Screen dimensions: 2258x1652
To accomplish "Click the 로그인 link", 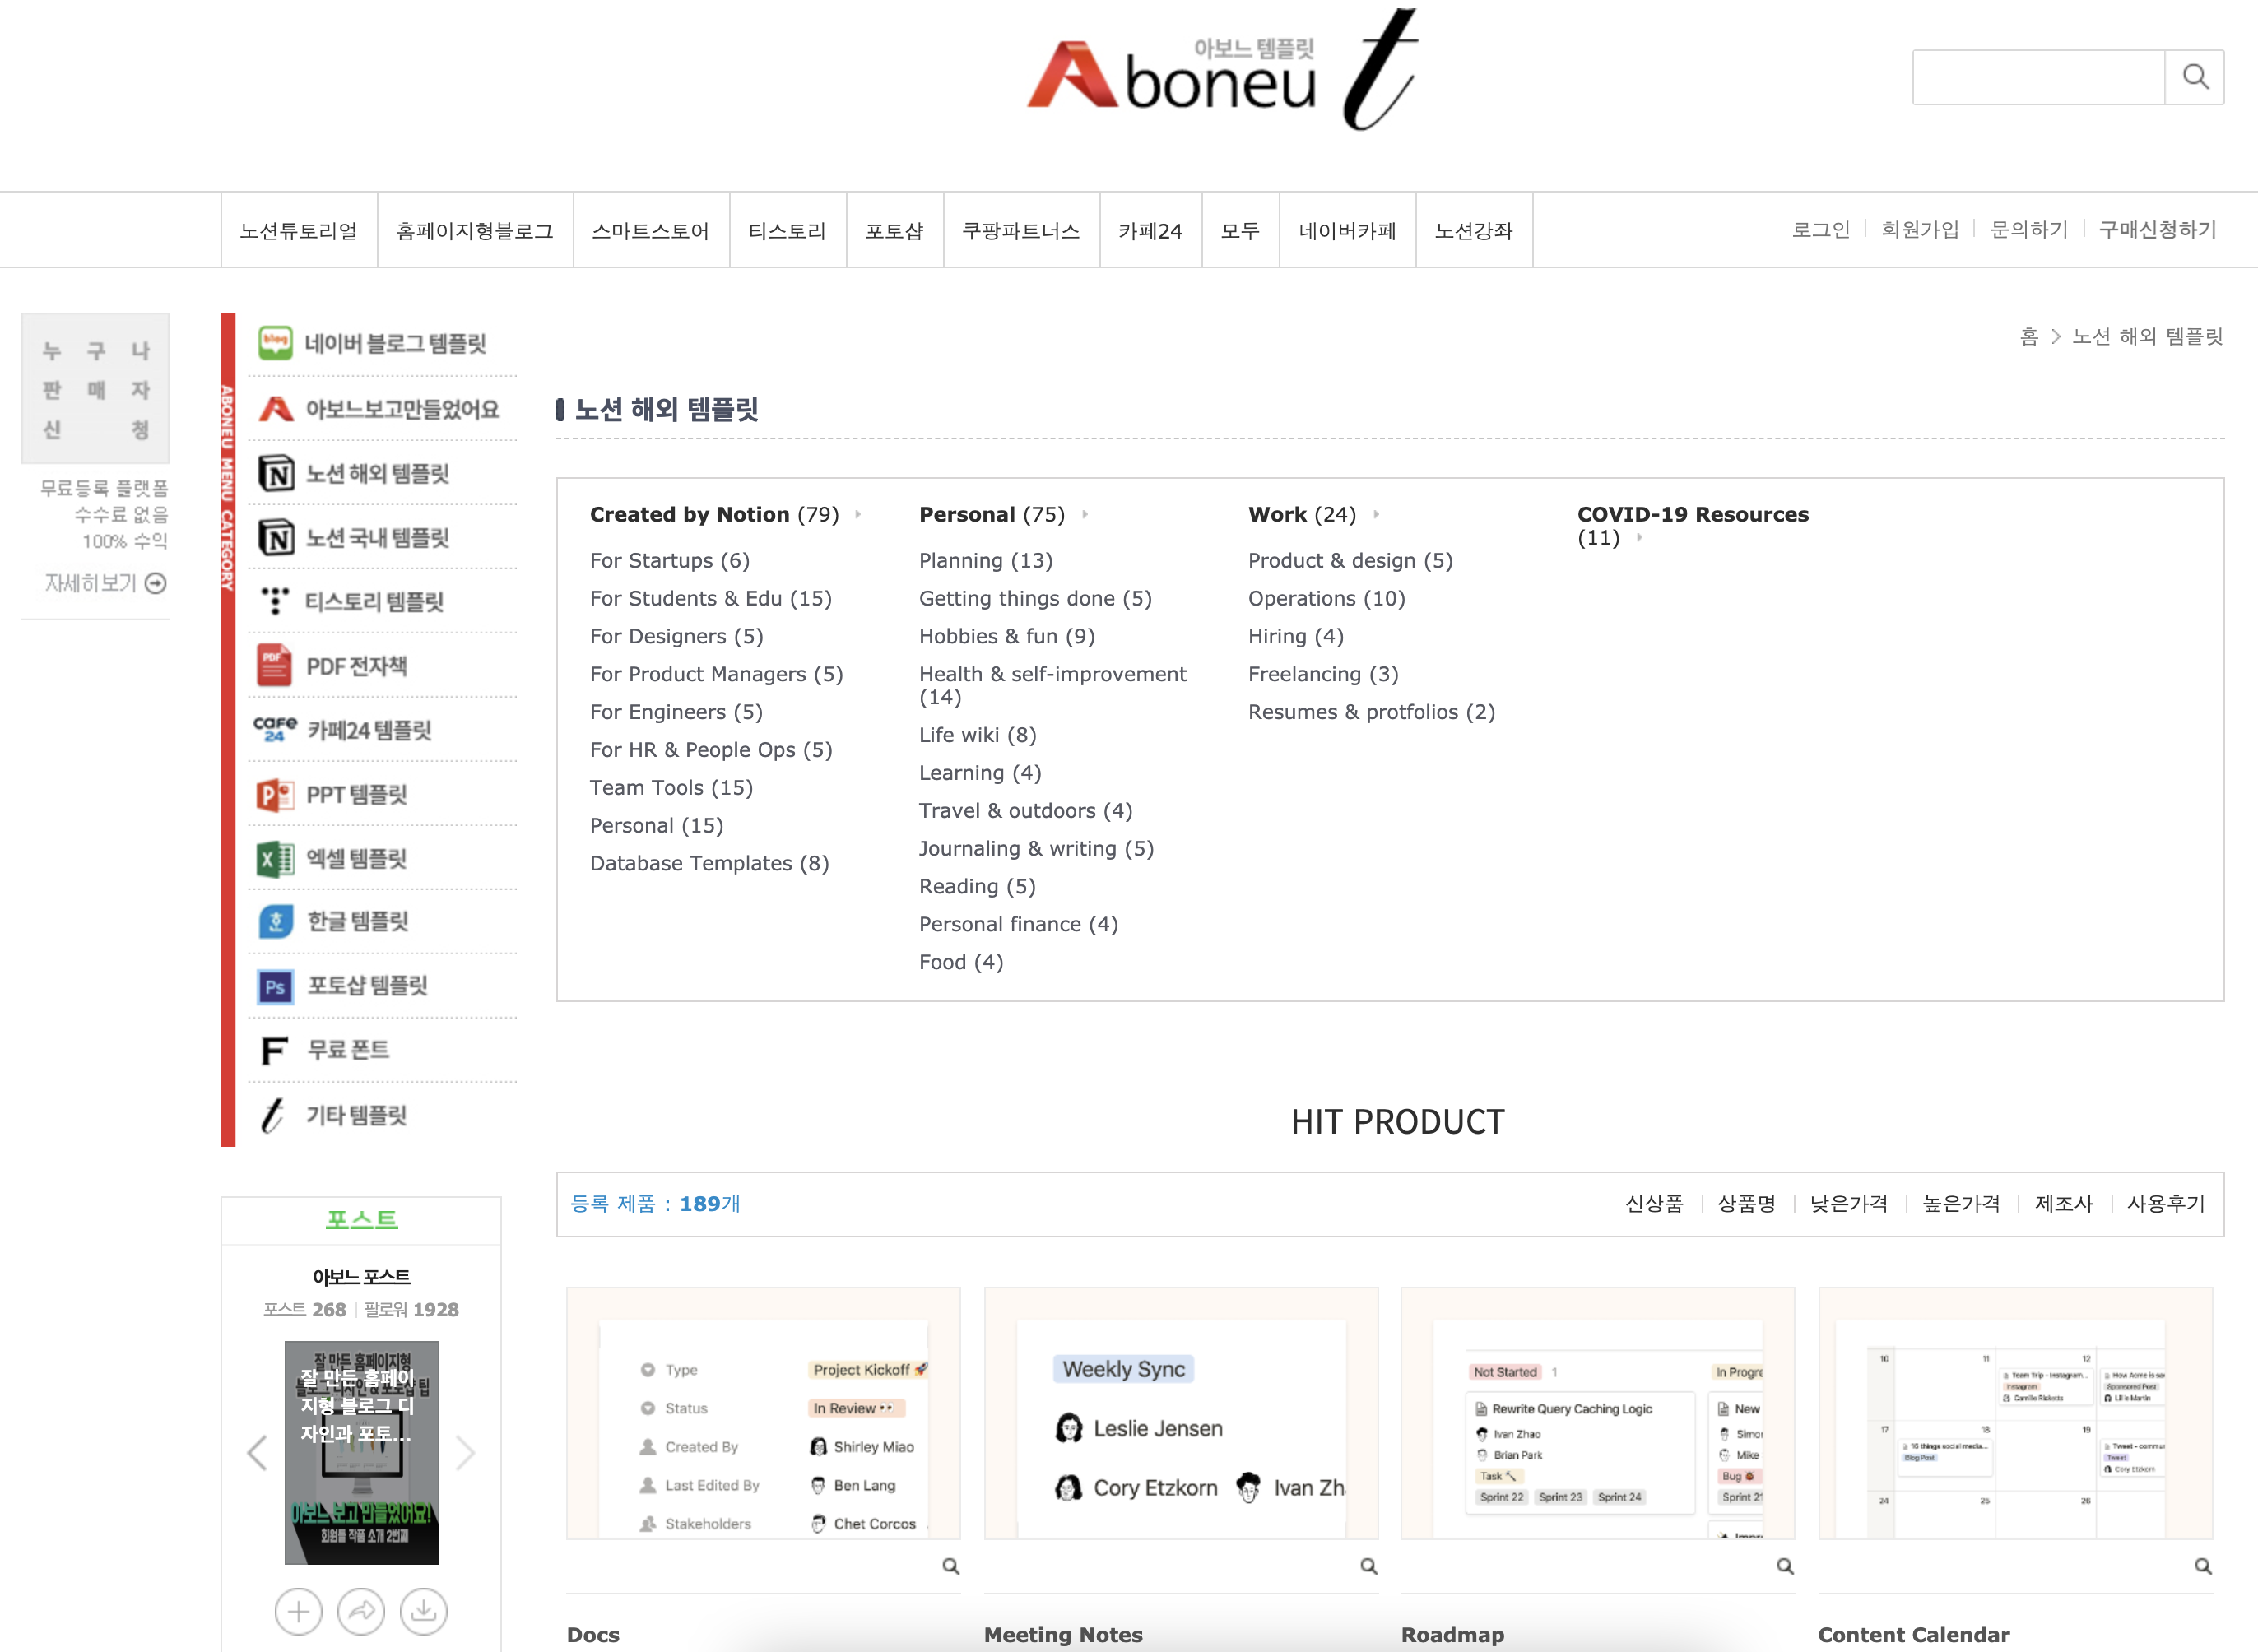I will [1821, 230].
